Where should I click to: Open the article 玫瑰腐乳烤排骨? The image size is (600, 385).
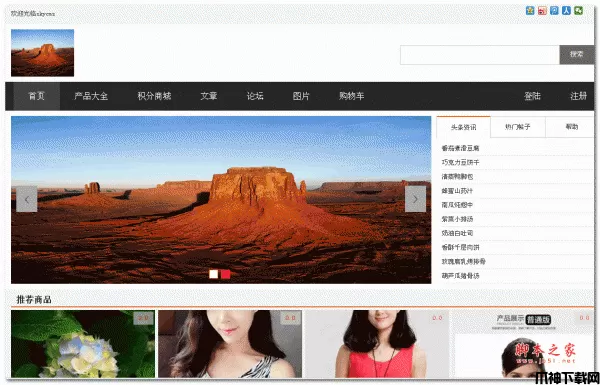pos(463,261)
